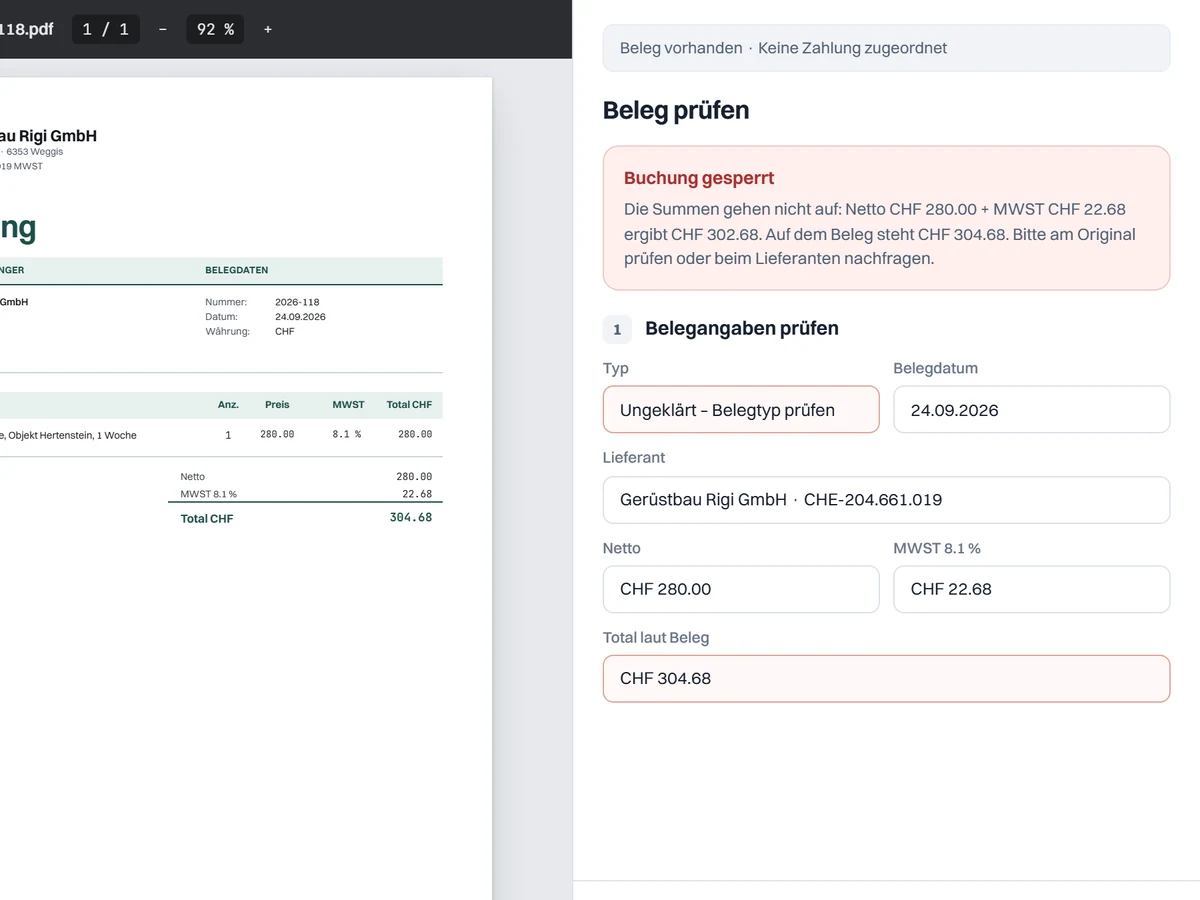Image resolution: width=1200 pixels, height=900 pixels.
Task: Click the 'Währung:' CHF value in PDF
Action: 285,331
